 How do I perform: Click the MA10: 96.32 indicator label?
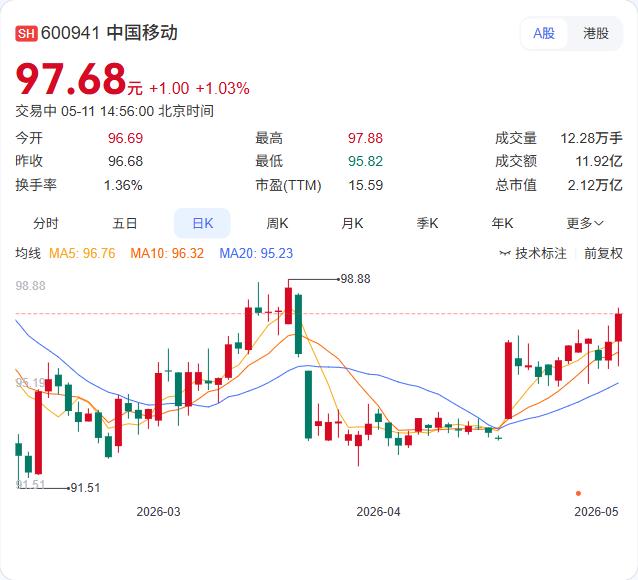[x=167, y=254]
